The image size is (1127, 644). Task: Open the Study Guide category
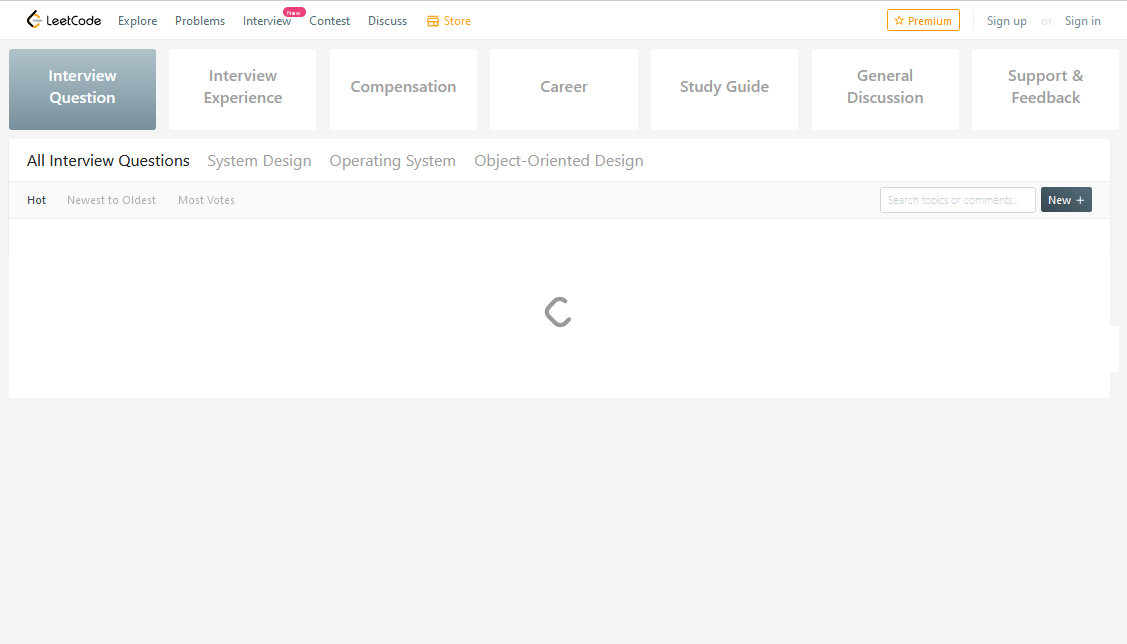pyautogui.click(x=724, y=89)
